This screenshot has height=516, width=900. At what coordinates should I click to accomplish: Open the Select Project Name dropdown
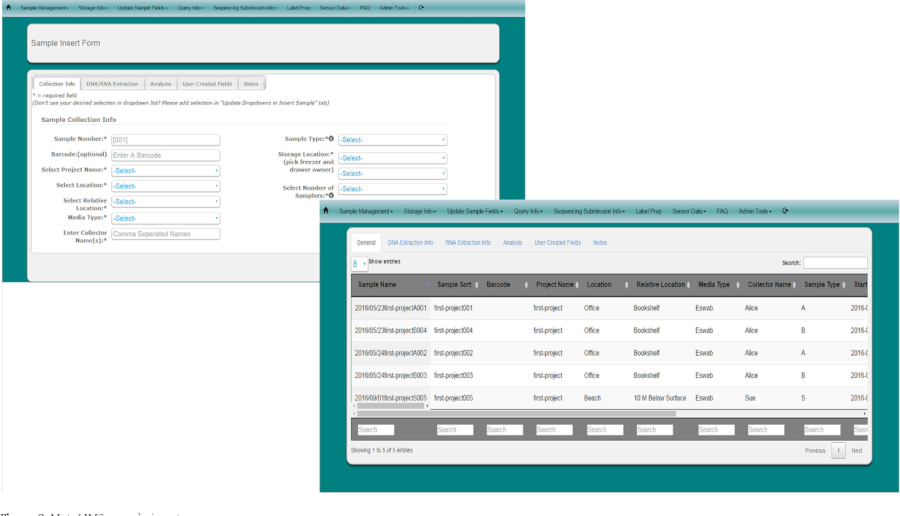(165, 171)
